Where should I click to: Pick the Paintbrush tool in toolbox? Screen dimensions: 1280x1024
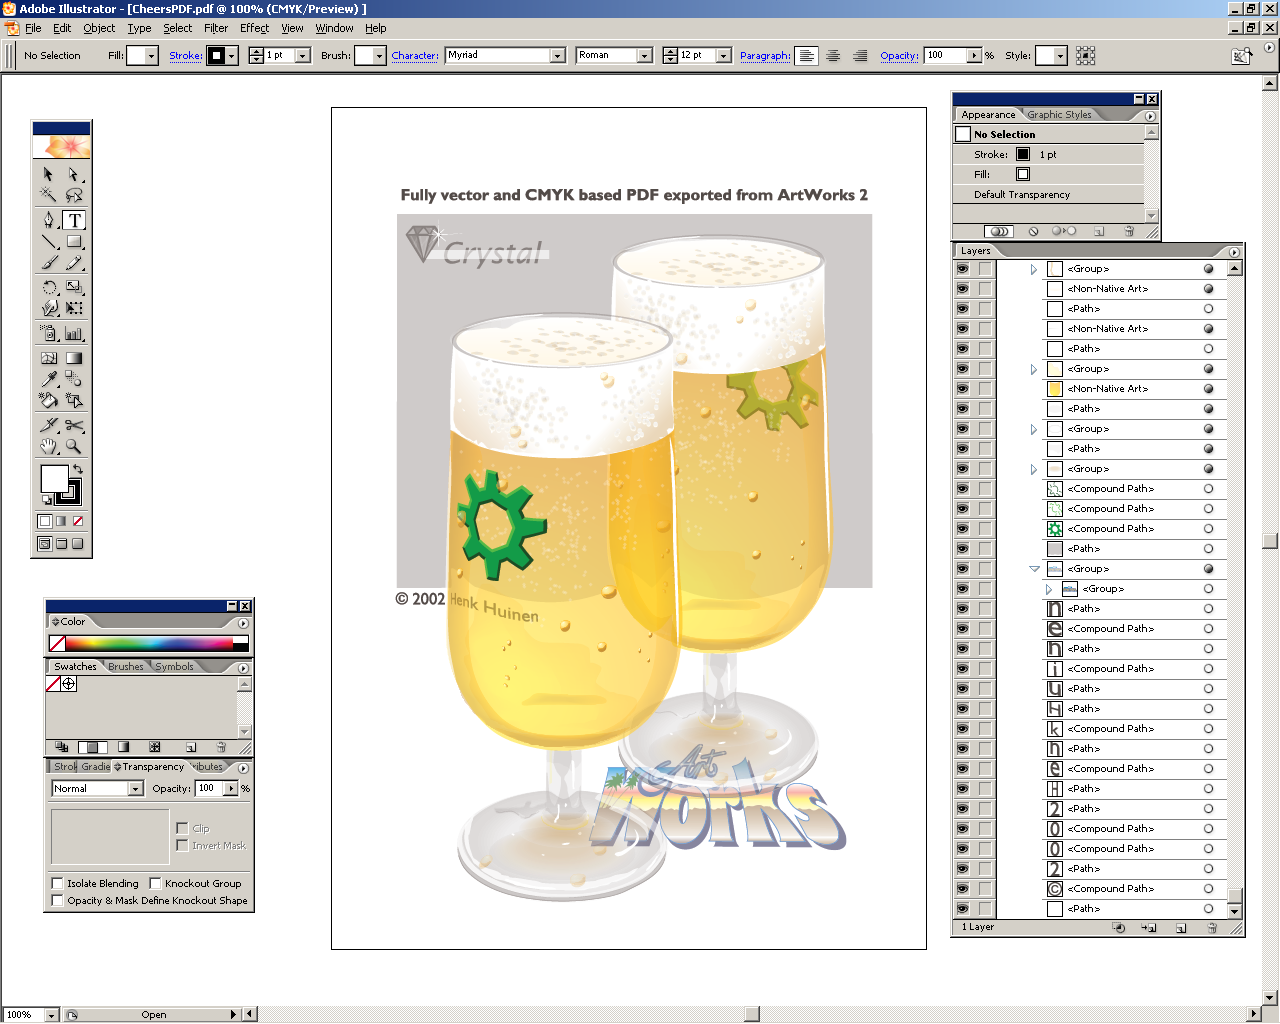click(49, 263)
